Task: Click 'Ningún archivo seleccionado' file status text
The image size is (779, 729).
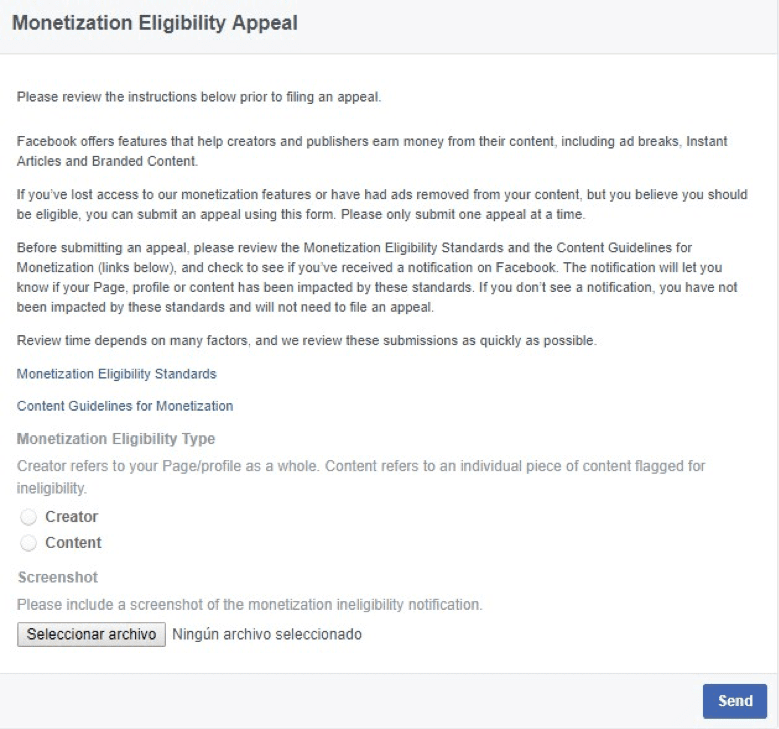Action: tap(267, 634)
